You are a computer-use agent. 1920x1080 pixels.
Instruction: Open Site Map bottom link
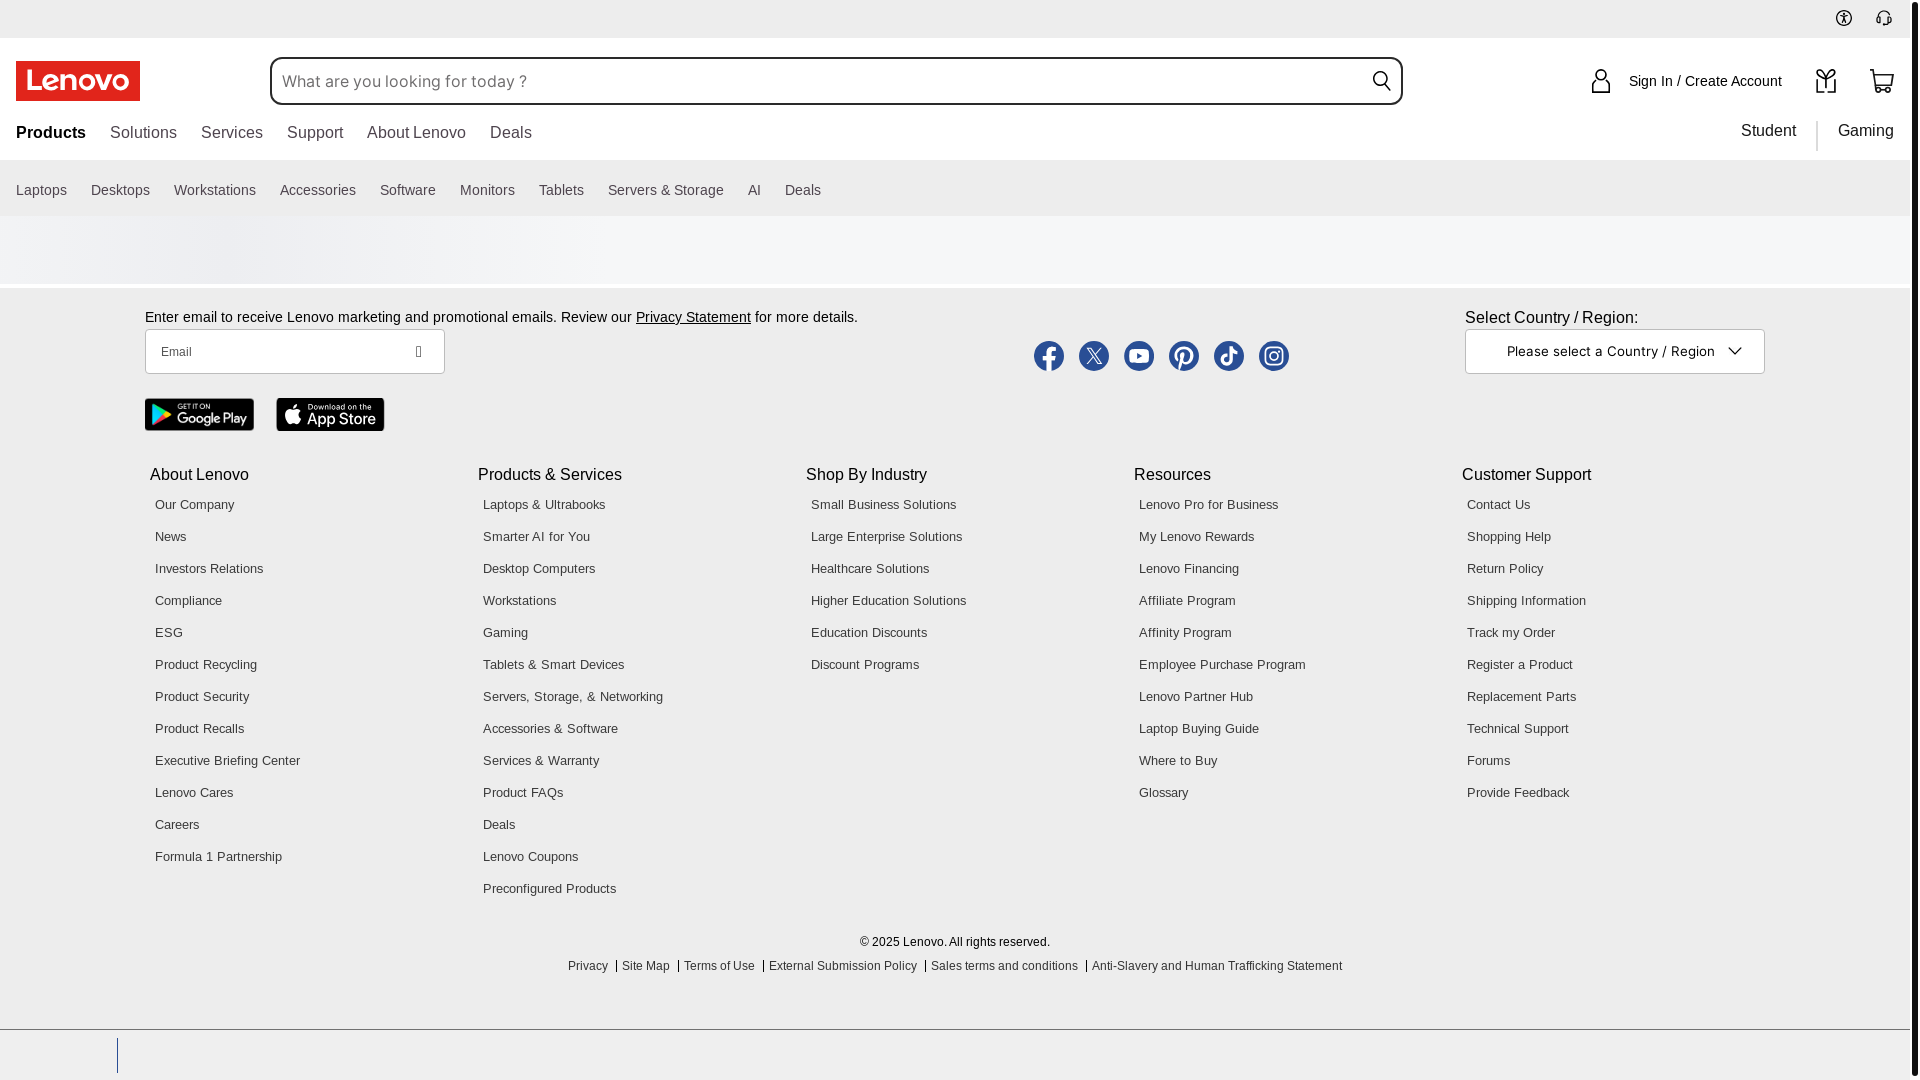(646, 966)
